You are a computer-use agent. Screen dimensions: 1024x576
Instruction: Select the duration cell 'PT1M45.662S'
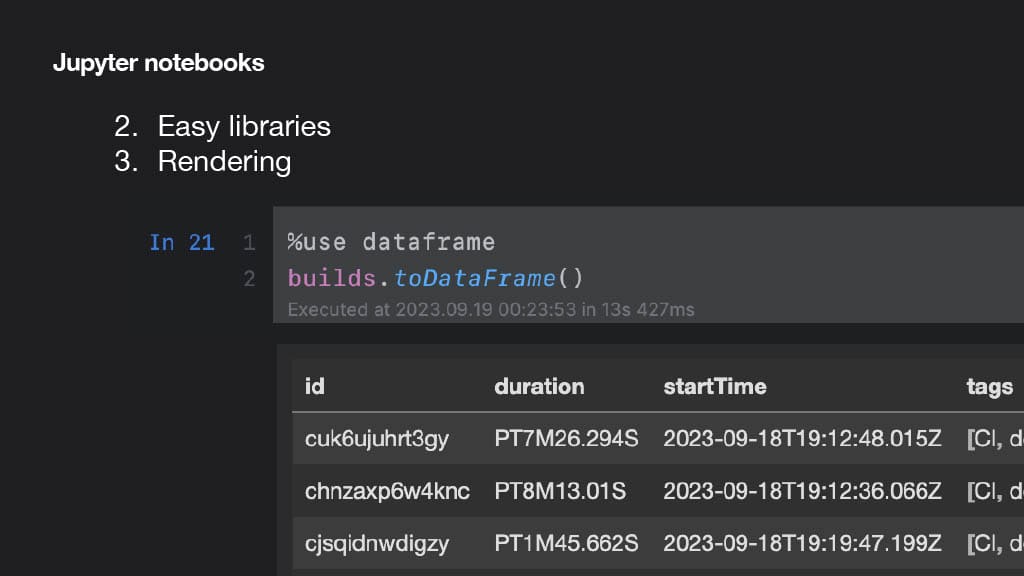pyautogui.click(x=566, y=543)
